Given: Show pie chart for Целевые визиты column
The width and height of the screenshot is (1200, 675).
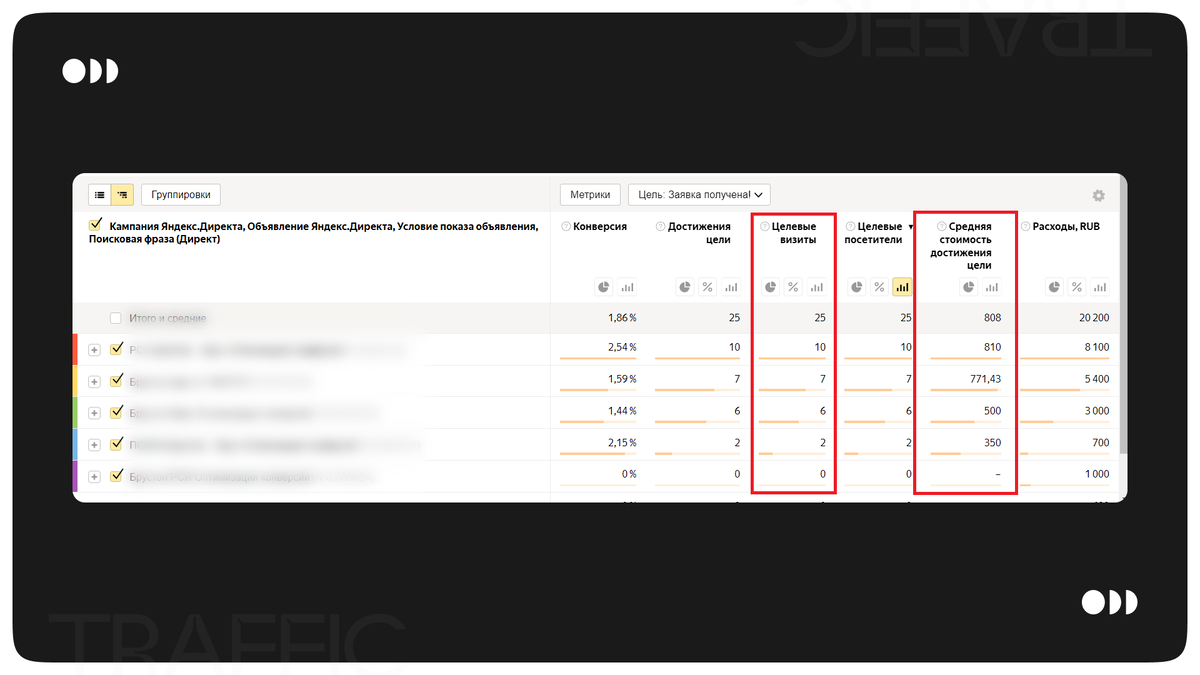Looking at the screenshot, I should pyautogui.click(x=771, y=287).
